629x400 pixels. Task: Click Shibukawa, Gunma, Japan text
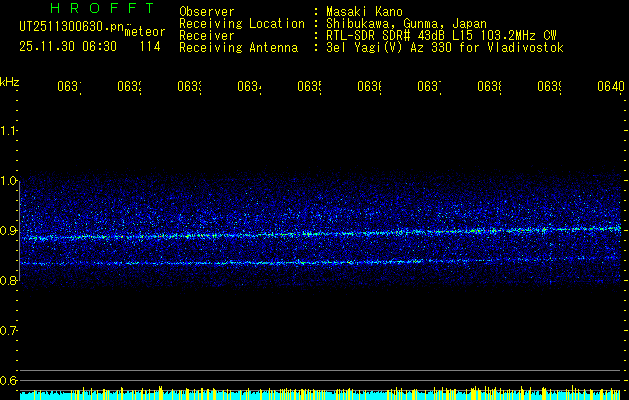406,24
